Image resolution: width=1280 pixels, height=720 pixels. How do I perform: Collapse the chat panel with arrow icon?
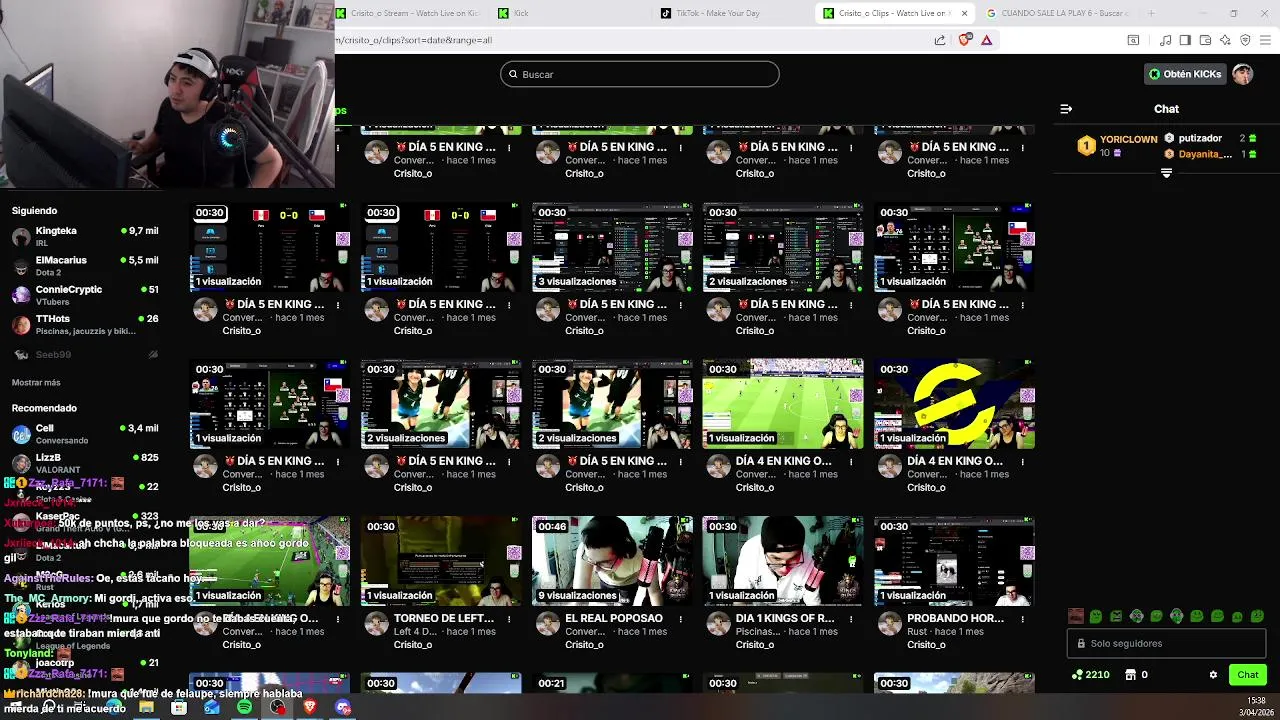[1066, 109]
